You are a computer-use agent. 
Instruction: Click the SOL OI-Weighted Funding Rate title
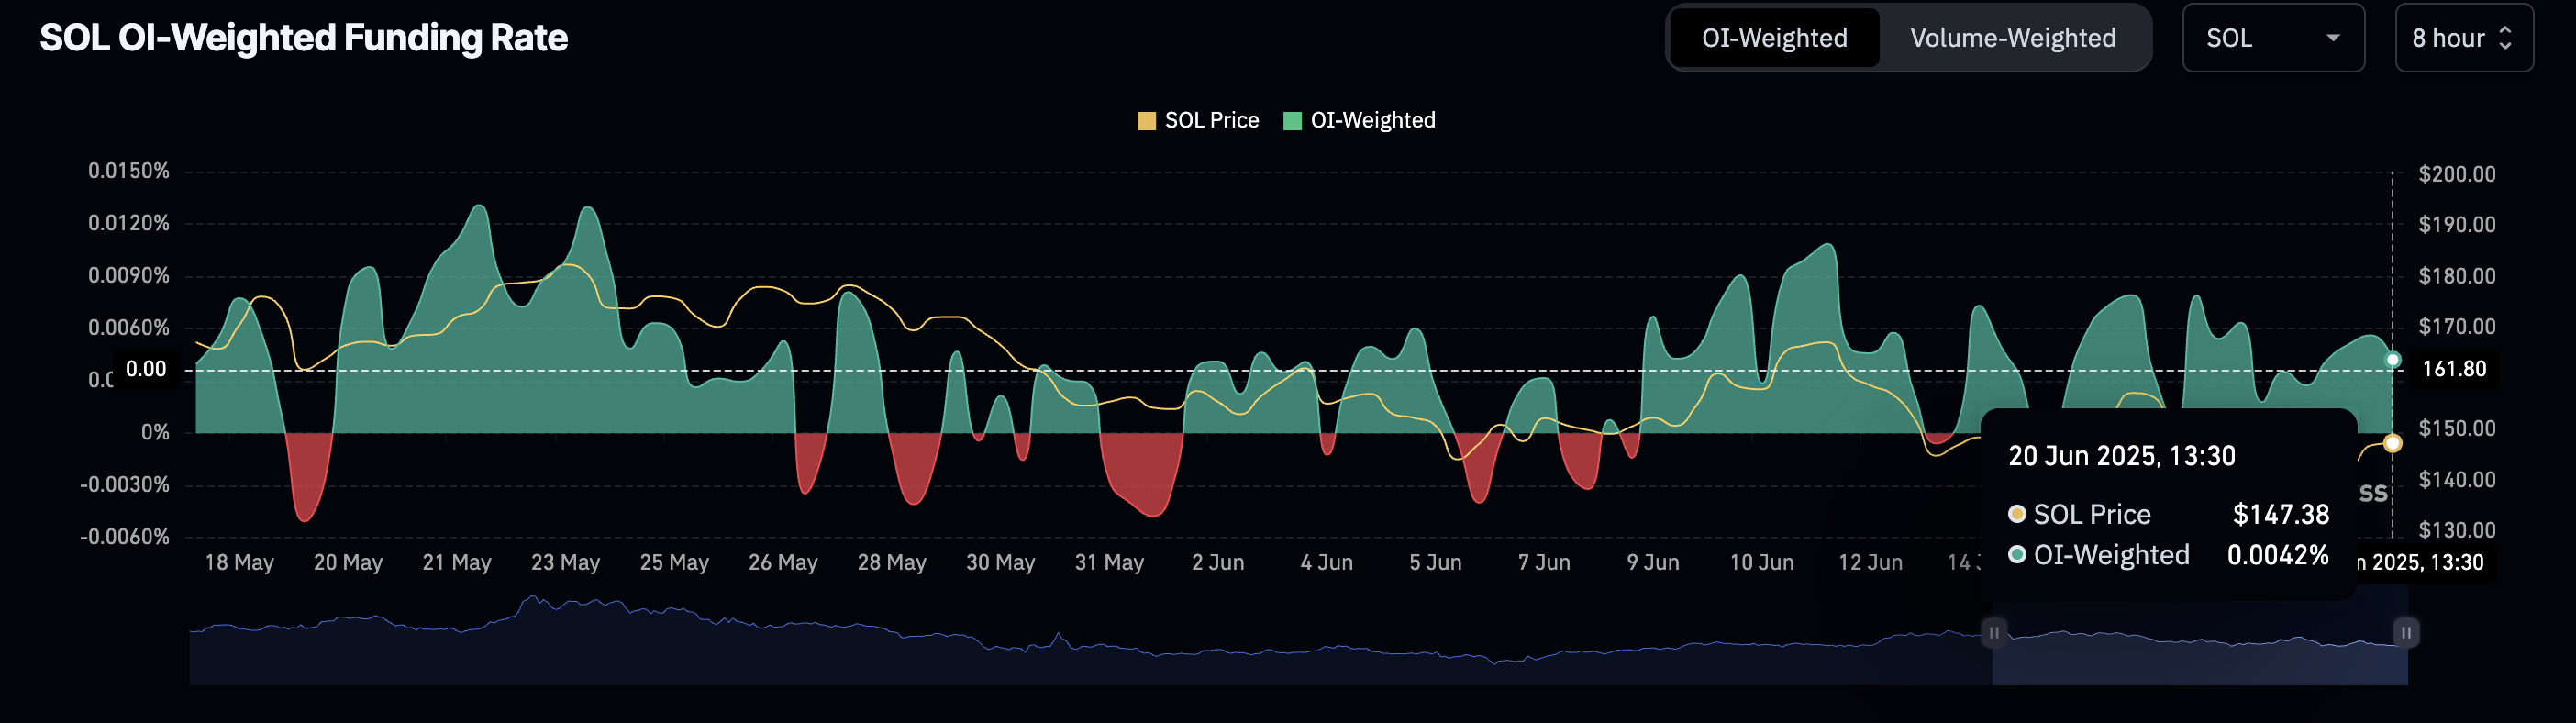[303, 38]
